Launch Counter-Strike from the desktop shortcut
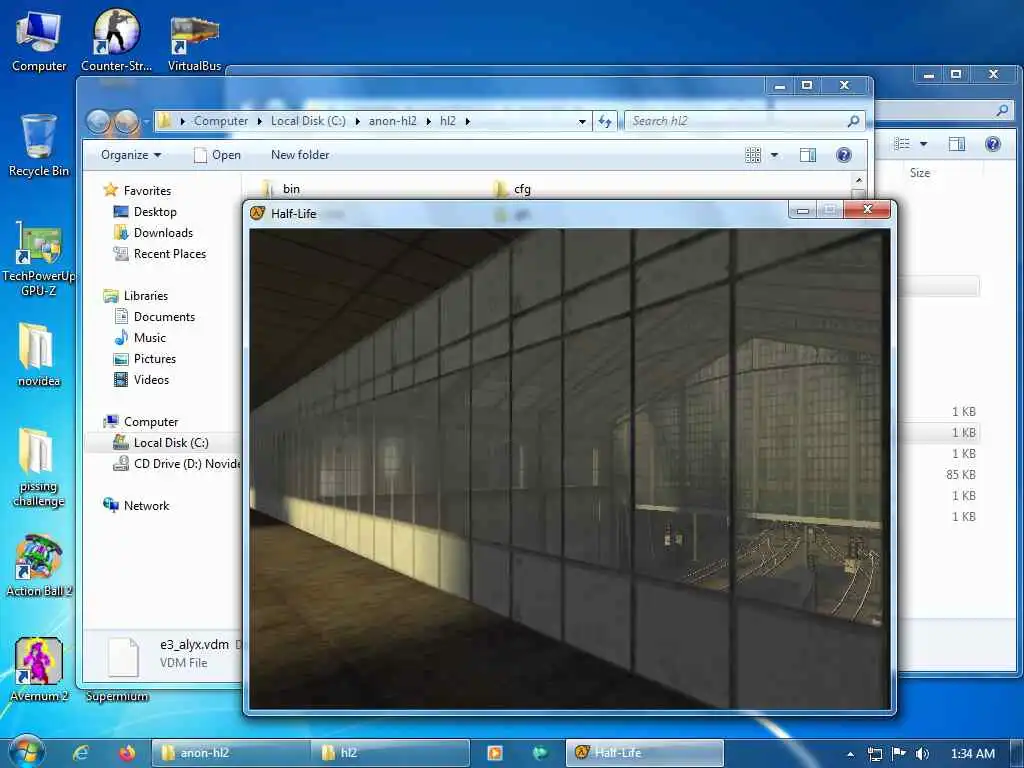This screenshot has width=1024, height=768. [116, 40]
